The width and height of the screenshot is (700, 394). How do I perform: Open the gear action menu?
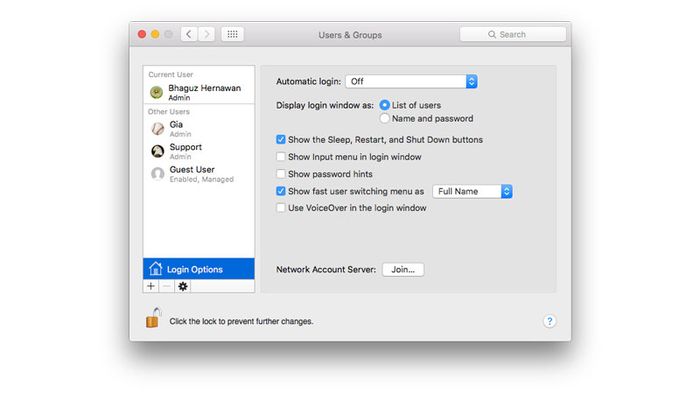coord(183,286)
